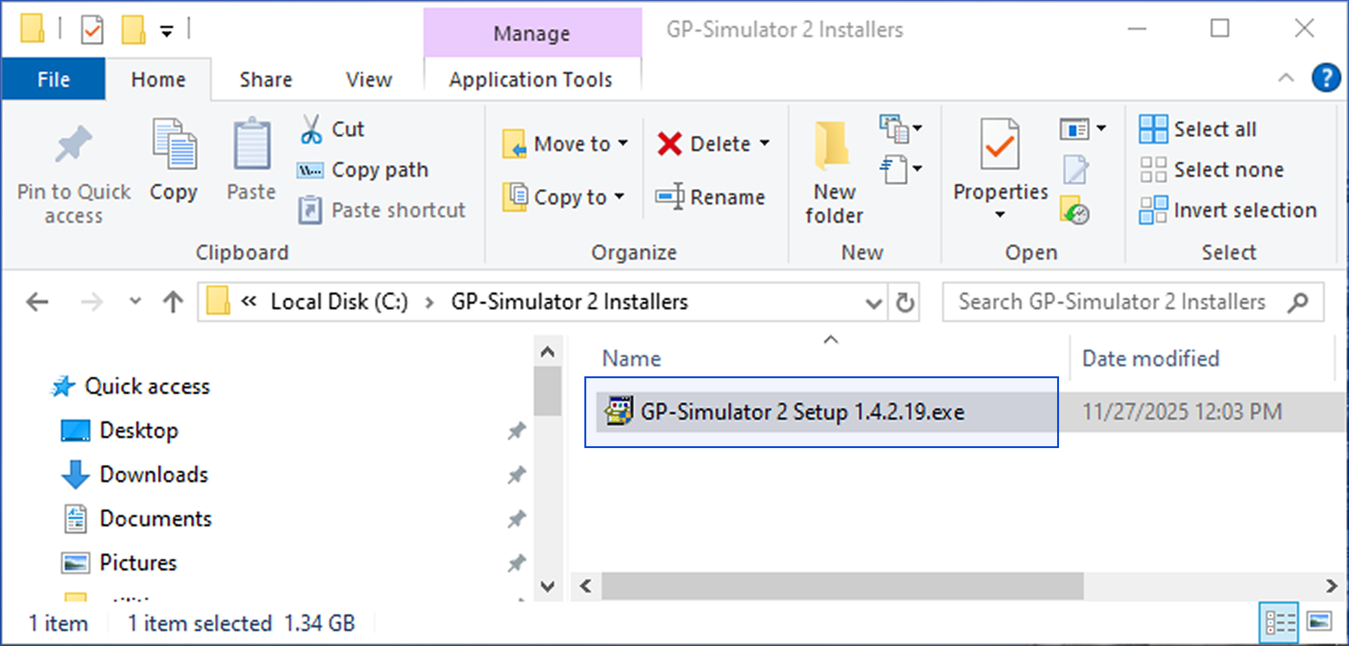Click Copy path in Clipboard group
Viewport: 1349px width, 646px height.
click(x=364, y=170)
